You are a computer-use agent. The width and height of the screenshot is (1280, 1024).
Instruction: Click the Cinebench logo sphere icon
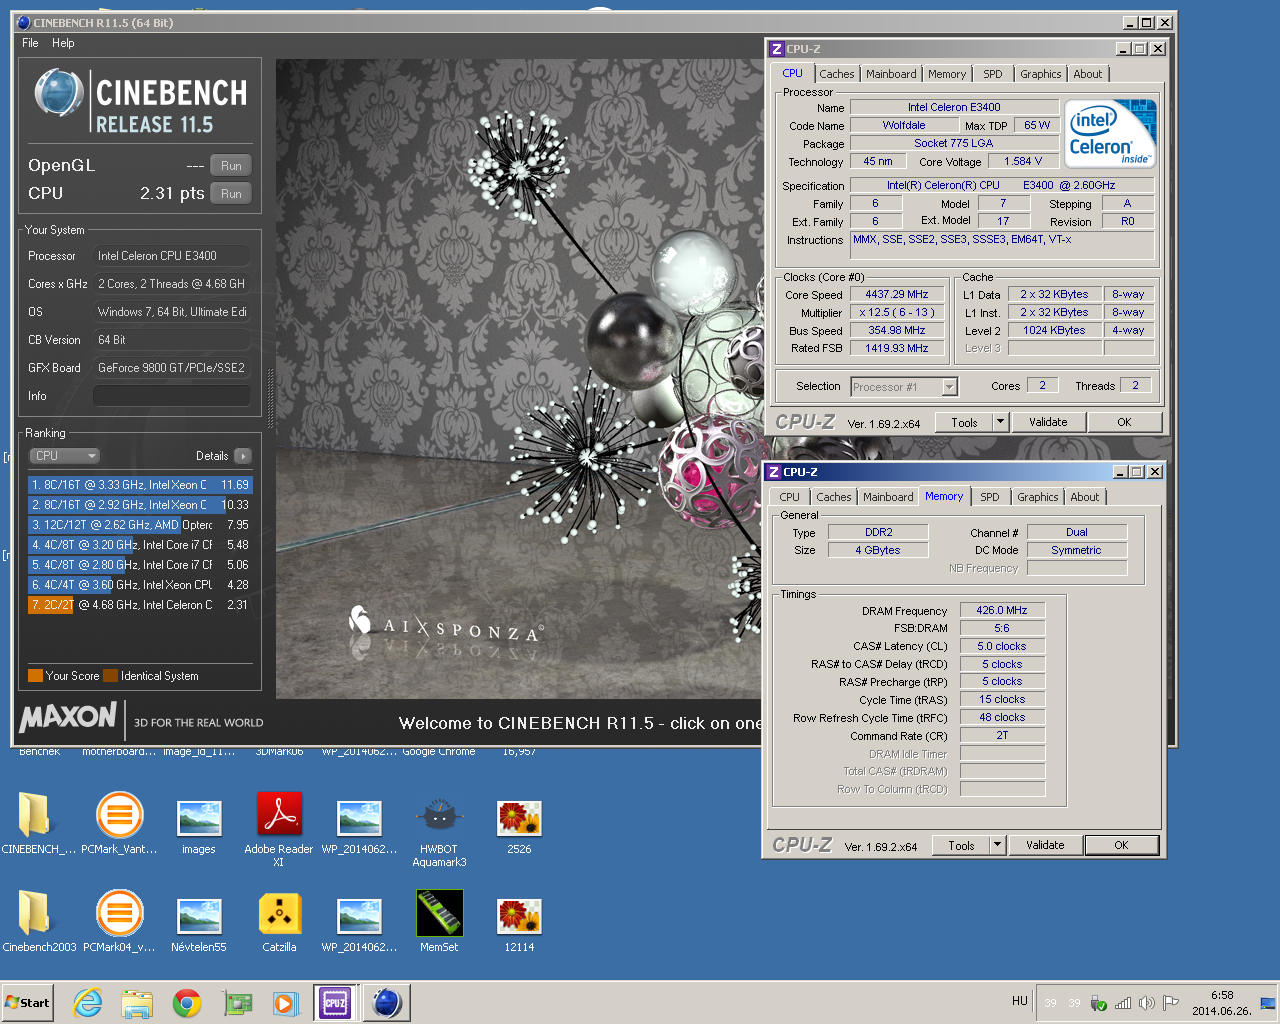pyautogui.click(x=58, y=93)
